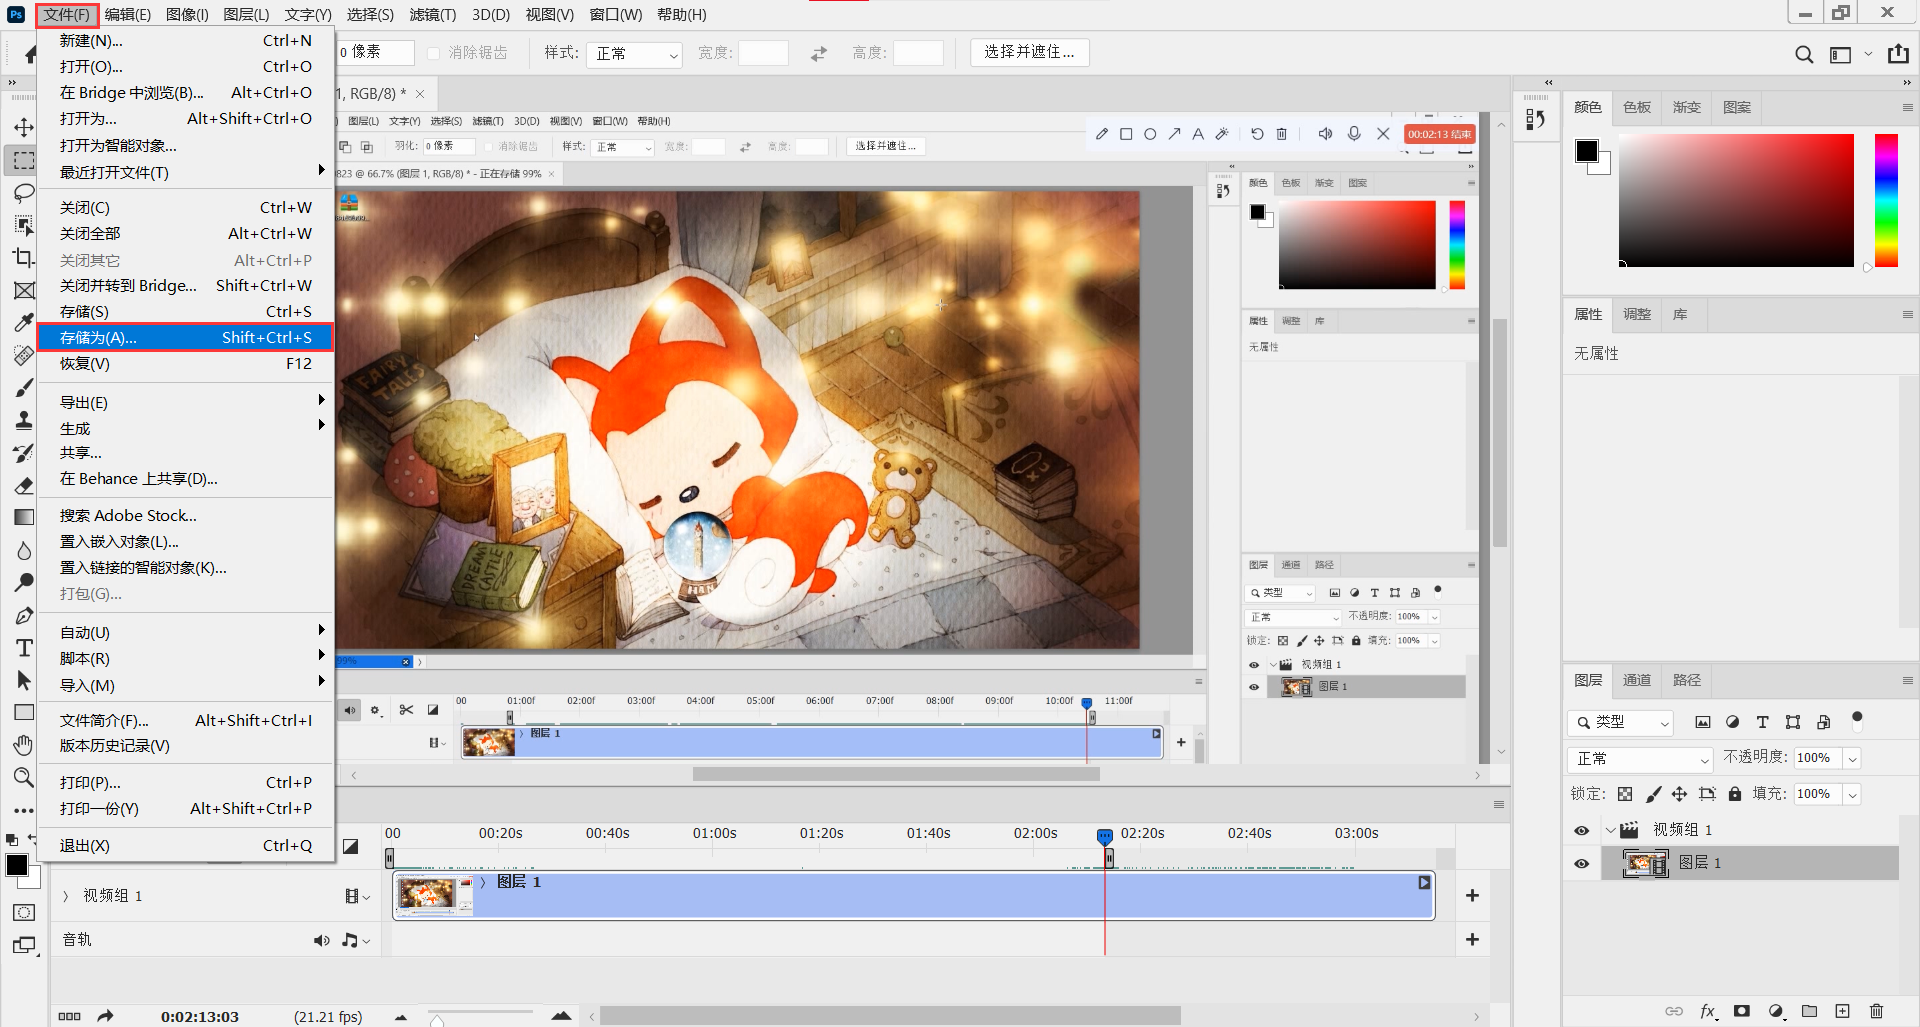Screen dimensions: 1920x1027
Task: Create a new group with folder icon
Action: [1809, 1011]
